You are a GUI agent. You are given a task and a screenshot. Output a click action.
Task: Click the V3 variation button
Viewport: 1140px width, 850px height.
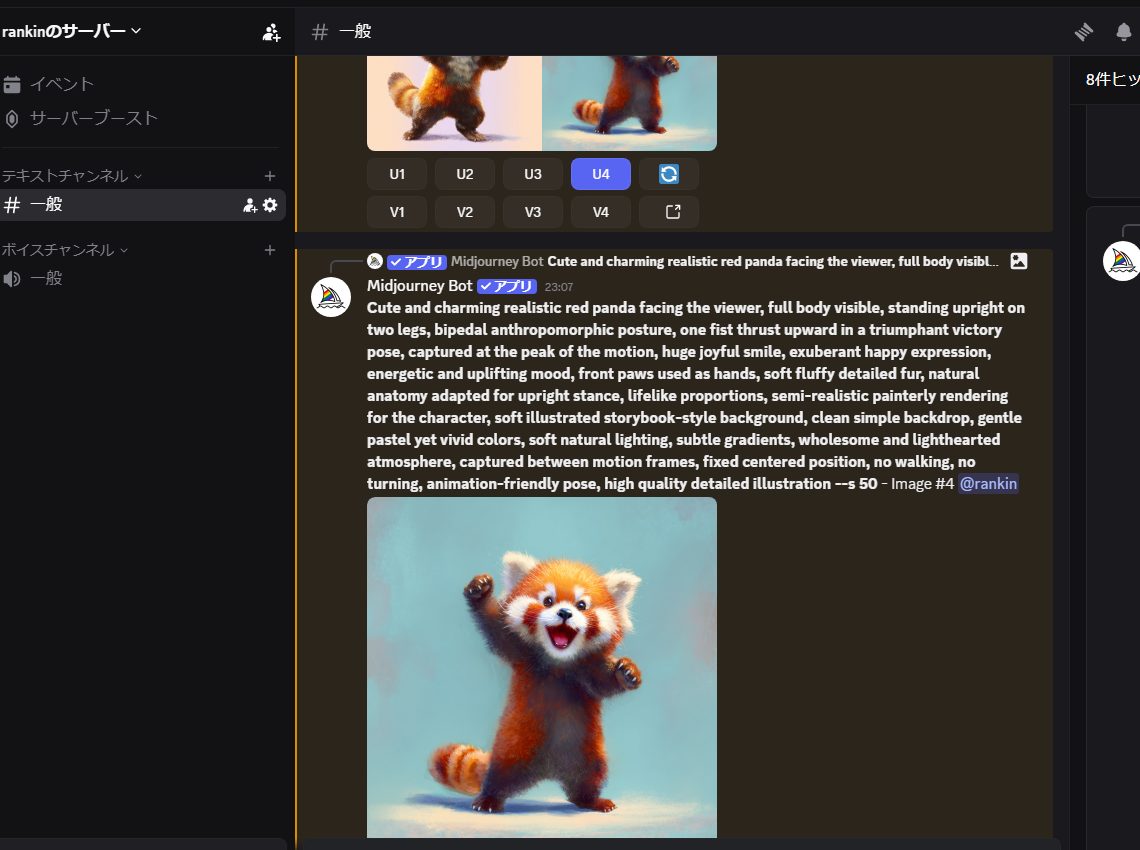(x=533, y=212)
